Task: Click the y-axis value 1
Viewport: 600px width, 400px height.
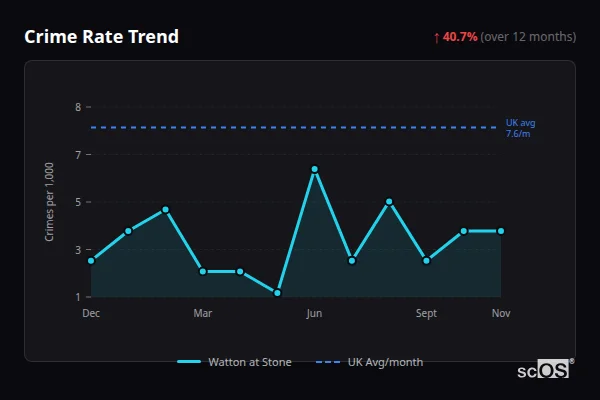Action: pos(78,297)
